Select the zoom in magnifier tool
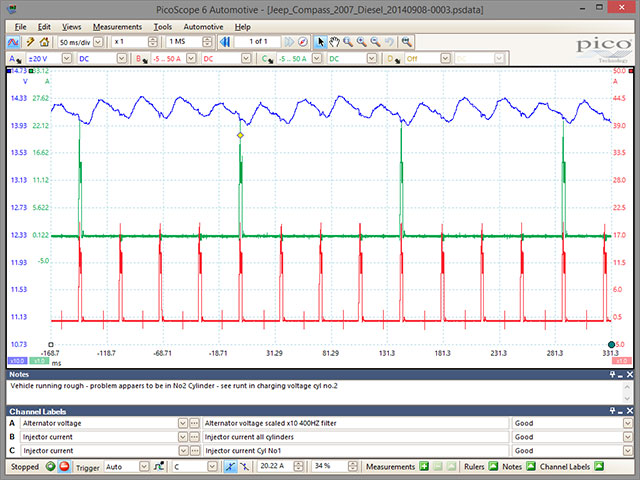 [362, 42]
